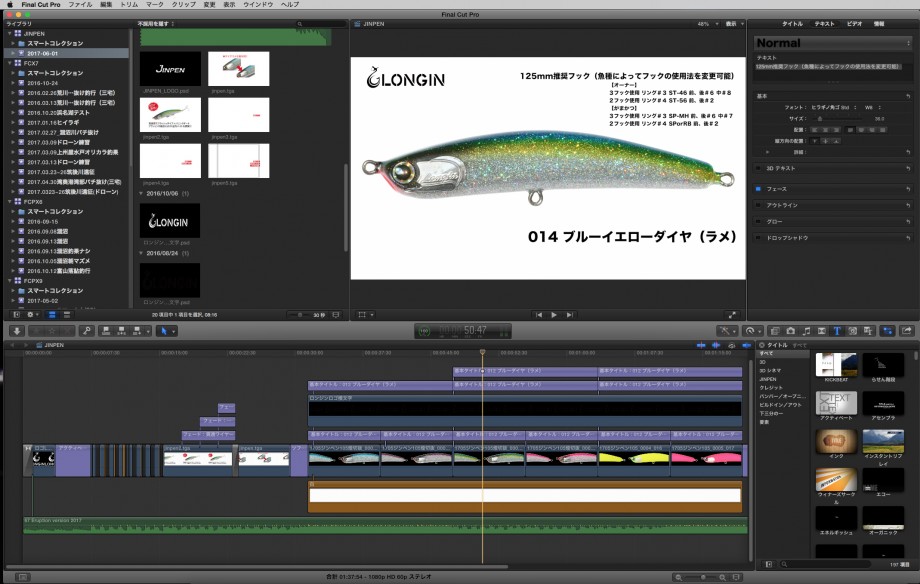Open the Effects browser
The width and height of the screenshot is (920, 584).
(x=775, y=331)
